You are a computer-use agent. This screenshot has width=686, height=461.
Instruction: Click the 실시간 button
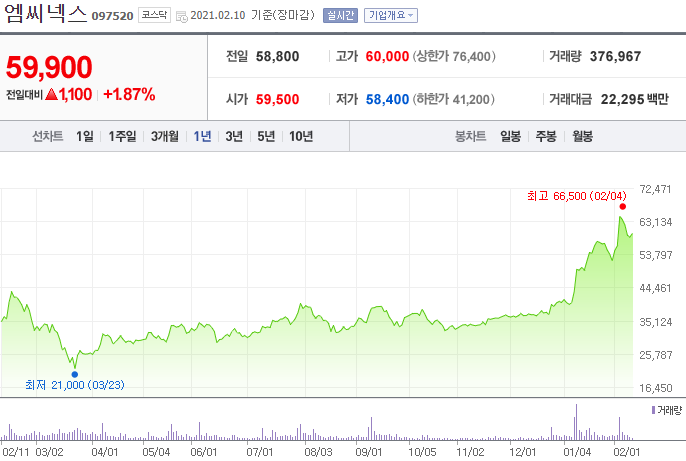pyautogui.click(x=340, y=15)
